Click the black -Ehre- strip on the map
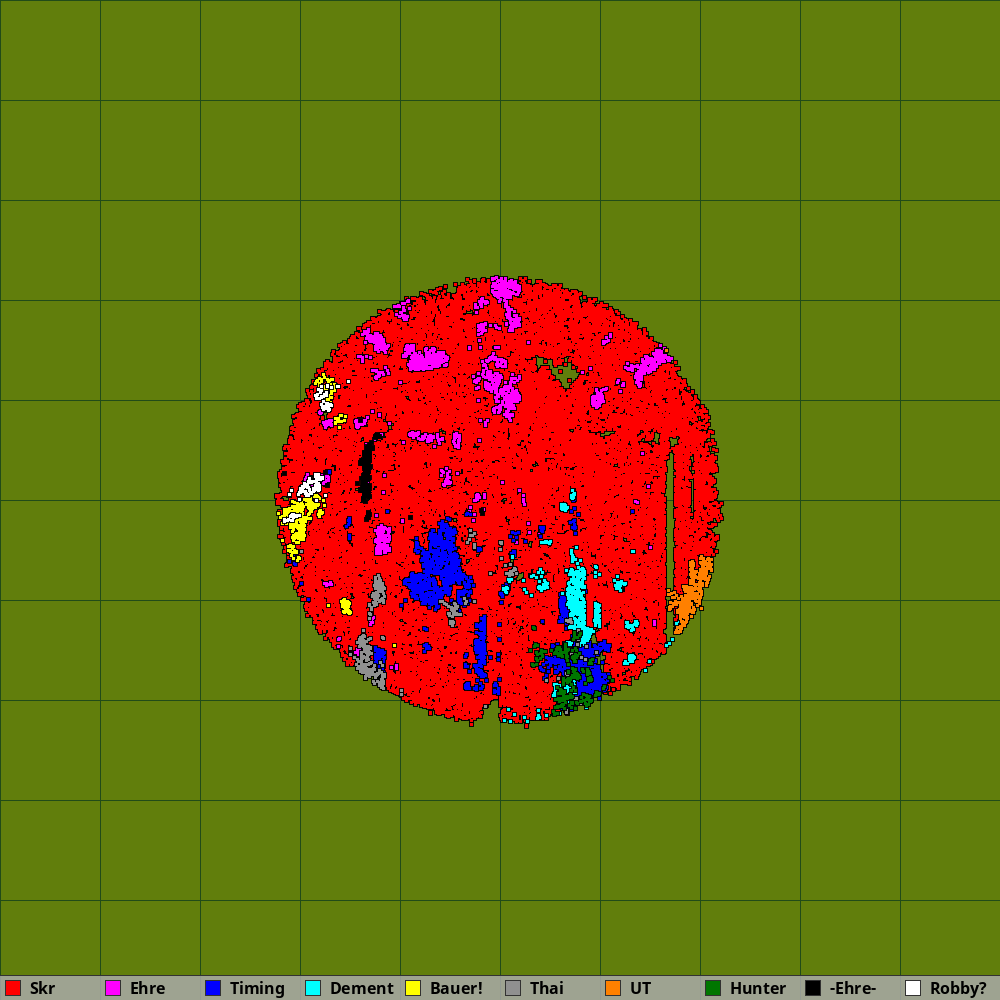1000x1000 pixels. coord(366,470)
